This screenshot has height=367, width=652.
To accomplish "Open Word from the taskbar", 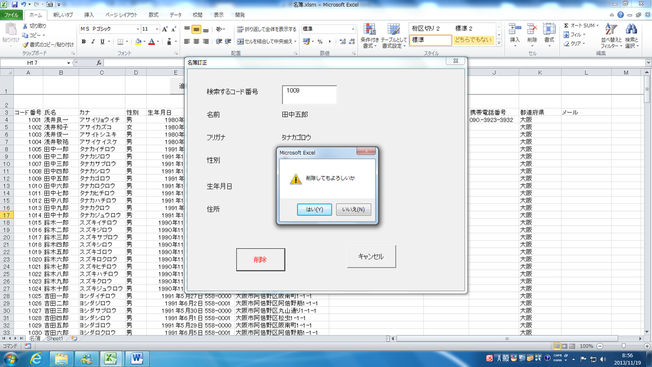I will pos(136,359).
